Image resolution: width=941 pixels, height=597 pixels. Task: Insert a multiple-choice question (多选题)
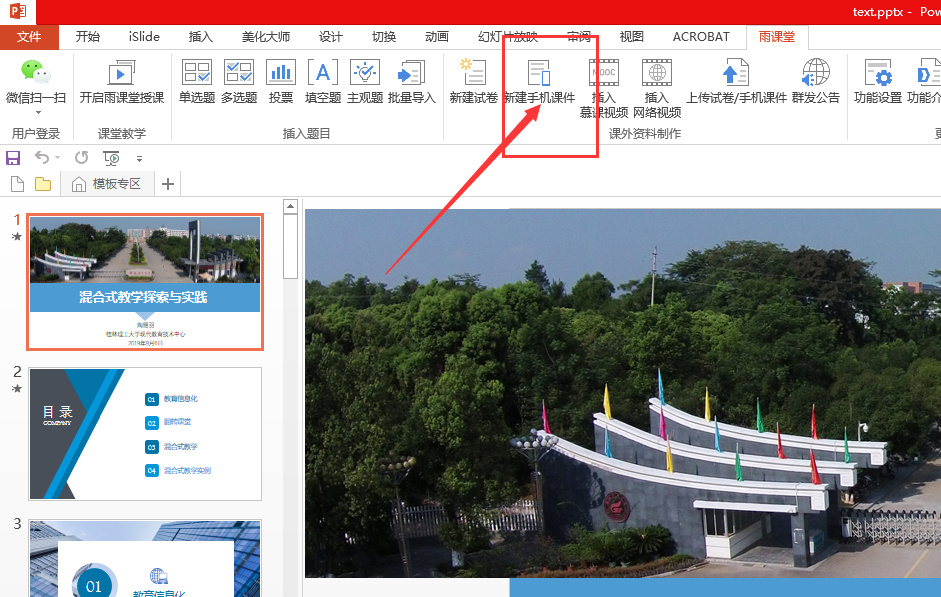pyautogui.click(x=239, y=82)
